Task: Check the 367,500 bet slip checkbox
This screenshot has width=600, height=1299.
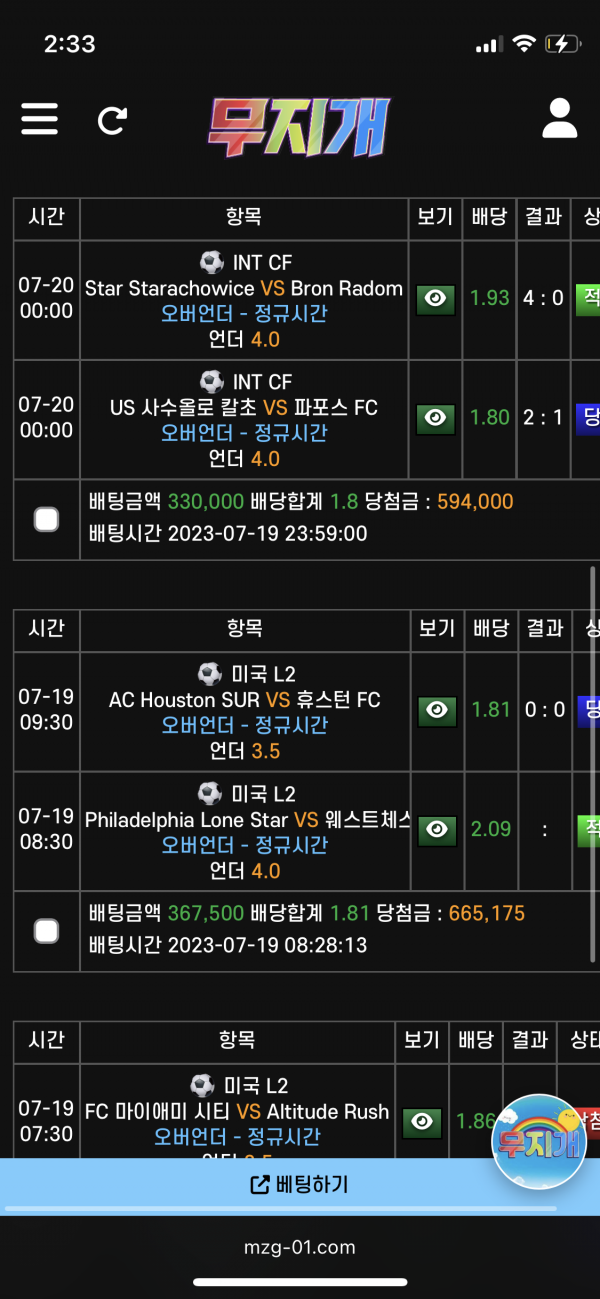Action: tap(46, 931)
